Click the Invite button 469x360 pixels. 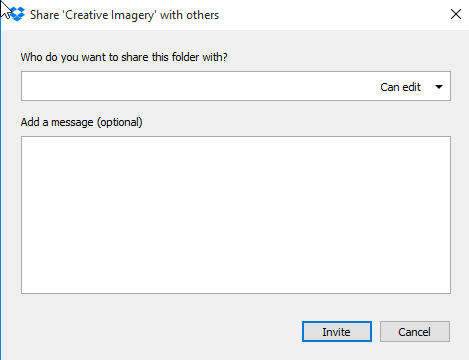pyautogui.click(x=337, y=332)
